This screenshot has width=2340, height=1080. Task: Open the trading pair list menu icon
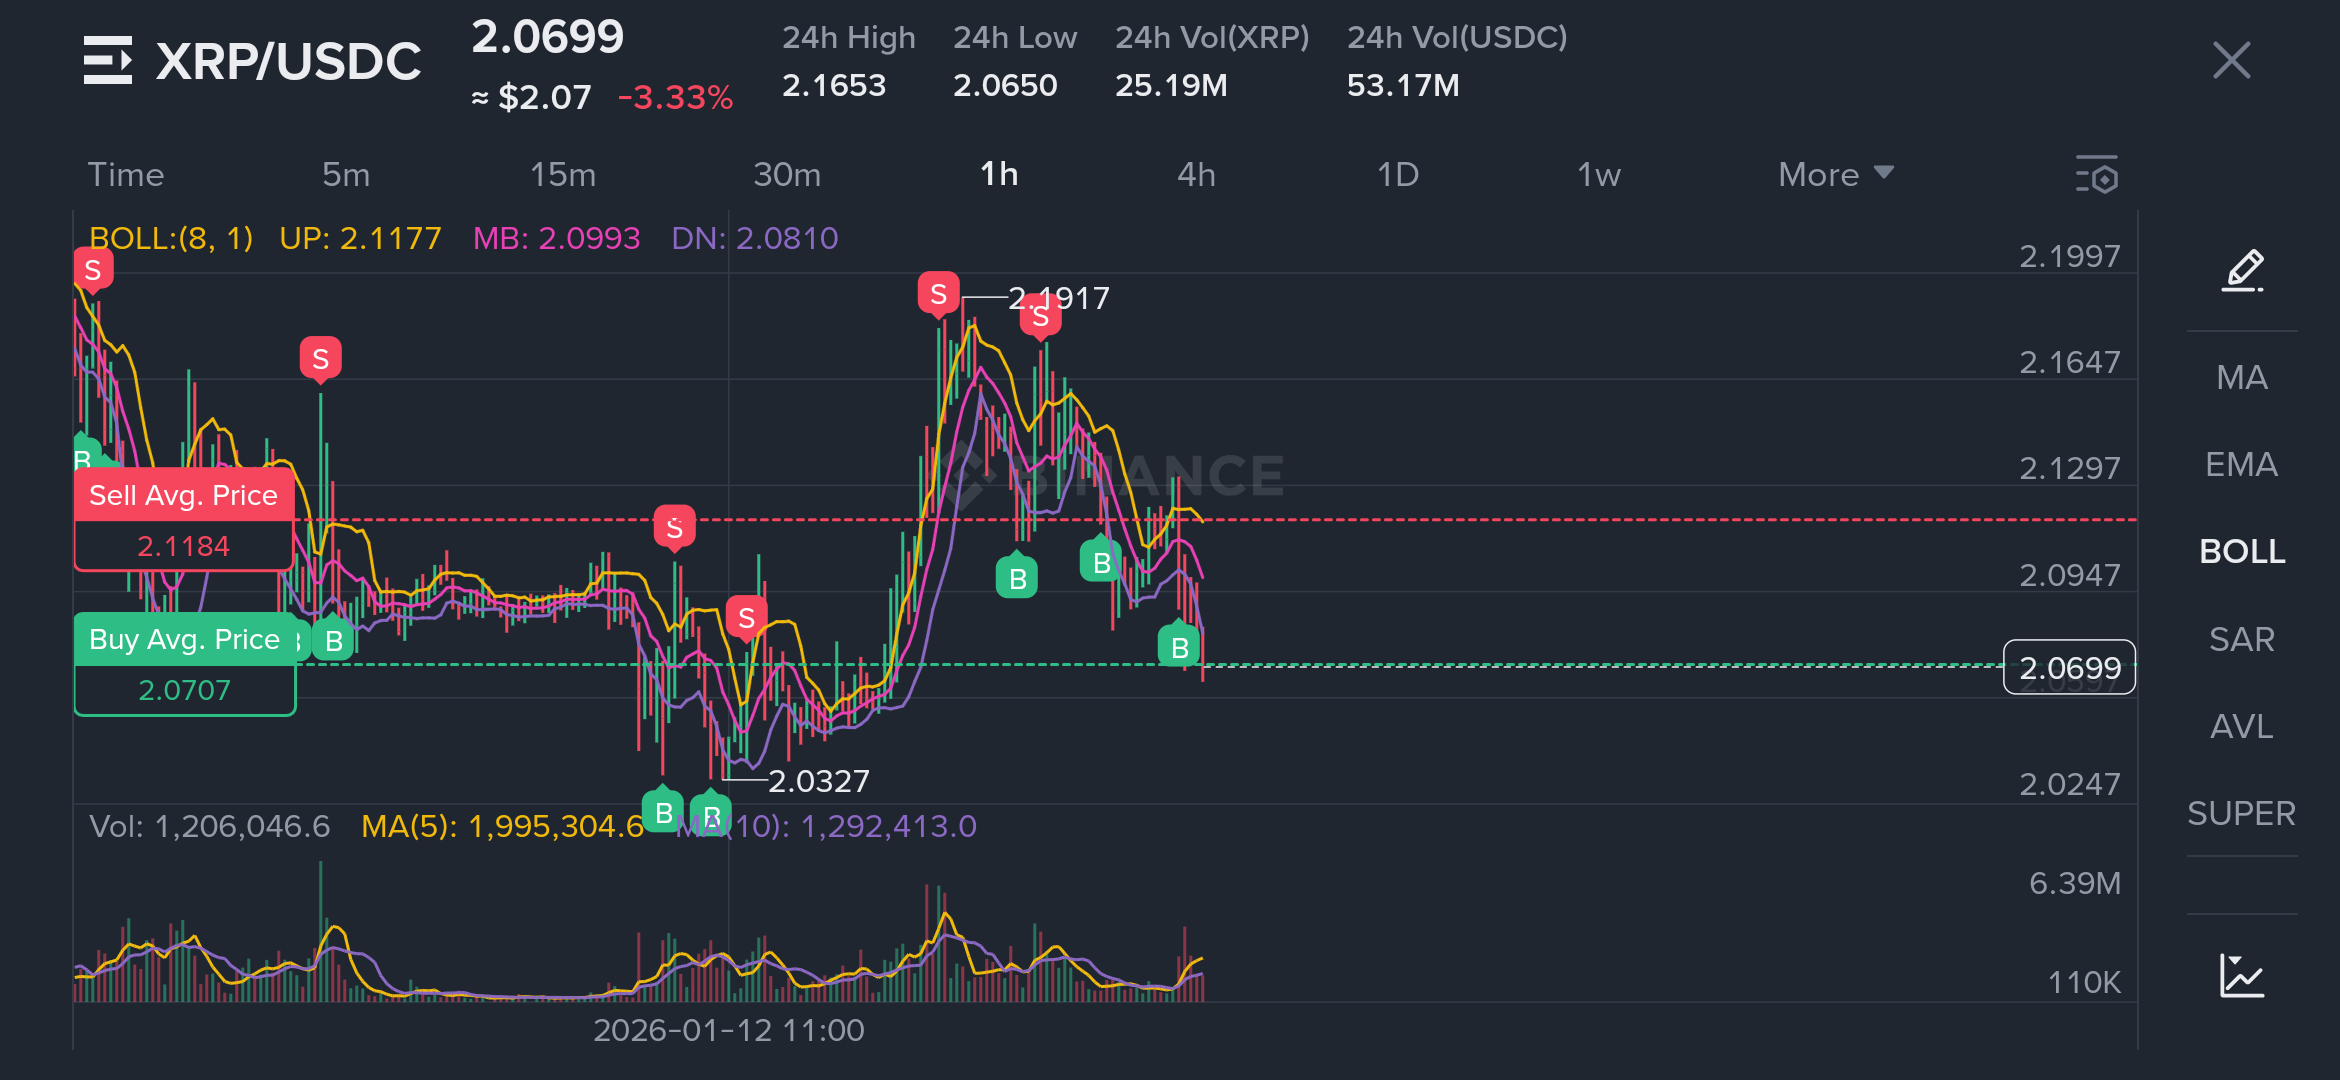click(107, 60)
